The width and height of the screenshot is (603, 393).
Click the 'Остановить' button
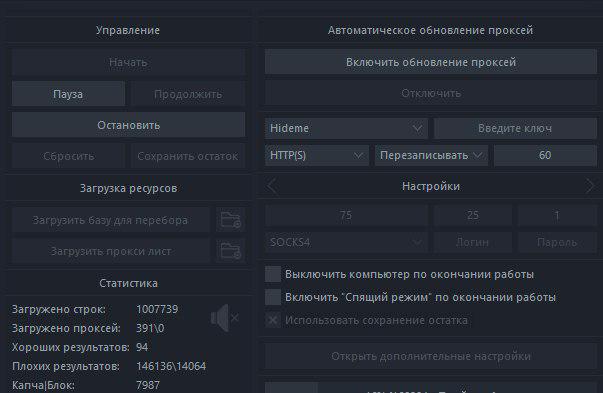point(128,125)
